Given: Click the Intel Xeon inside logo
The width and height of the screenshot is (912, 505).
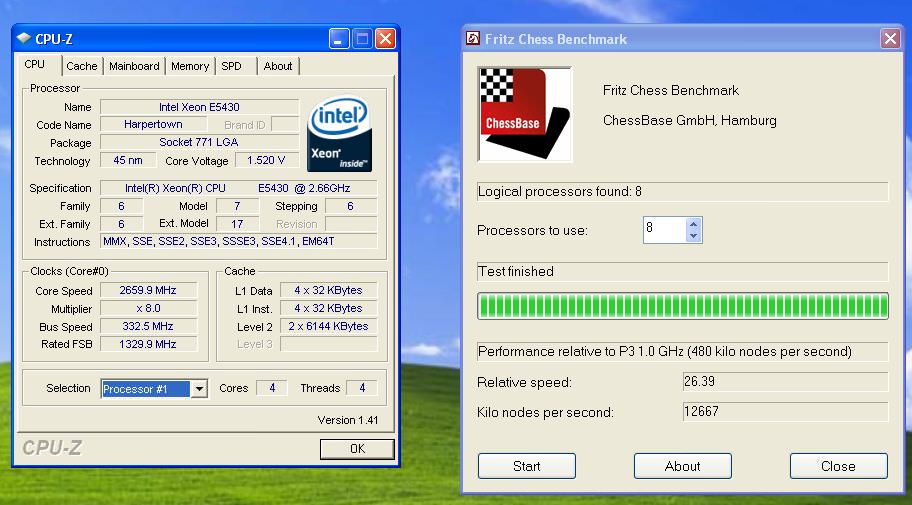Looking at the screenshot, I should pos(339,134).
